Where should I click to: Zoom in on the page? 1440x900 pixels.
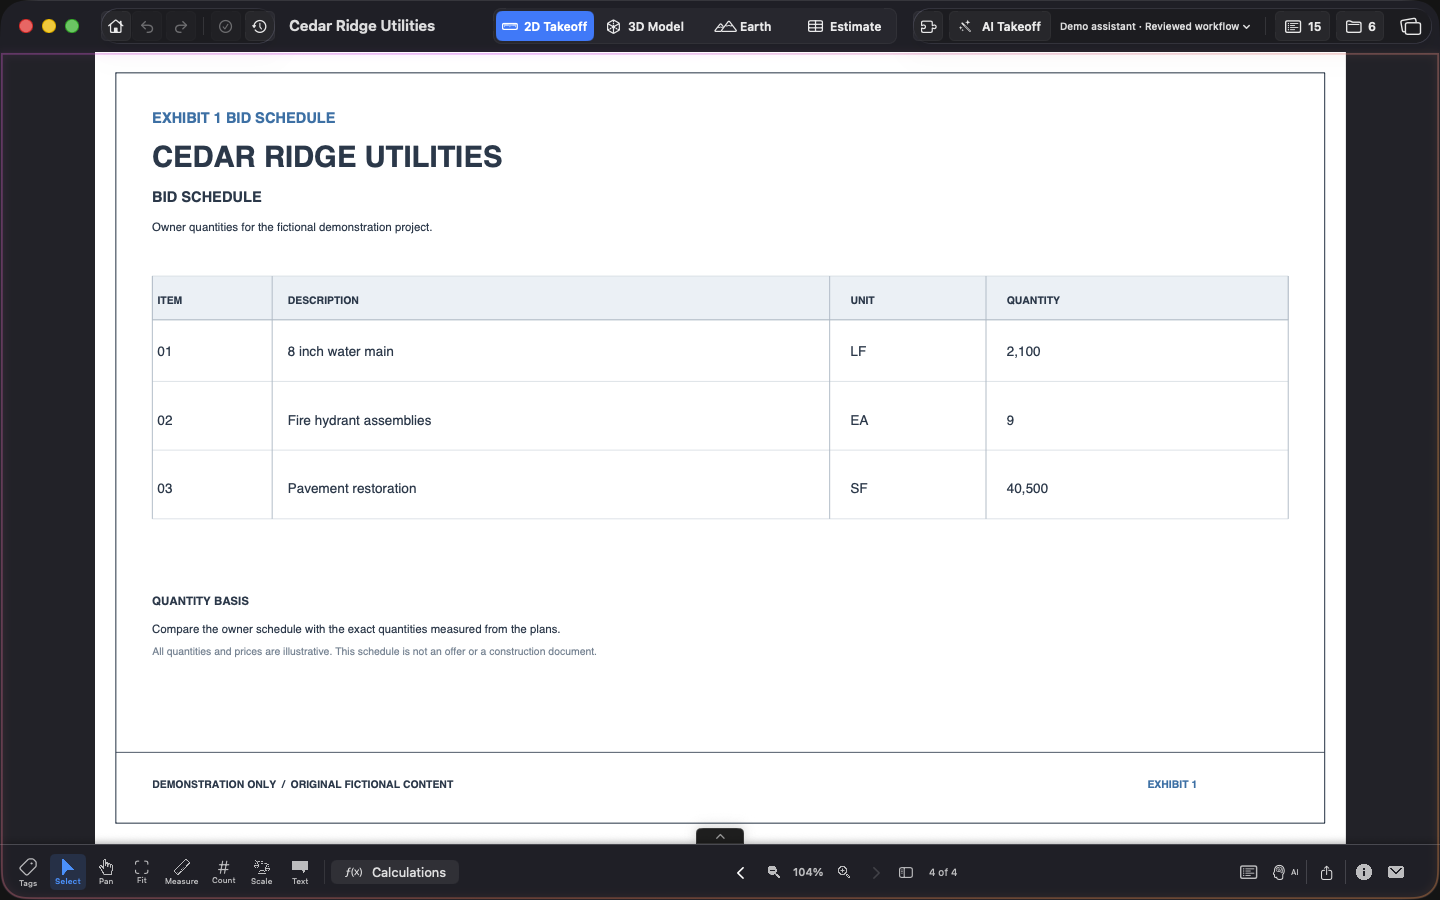tap(844, 872)
